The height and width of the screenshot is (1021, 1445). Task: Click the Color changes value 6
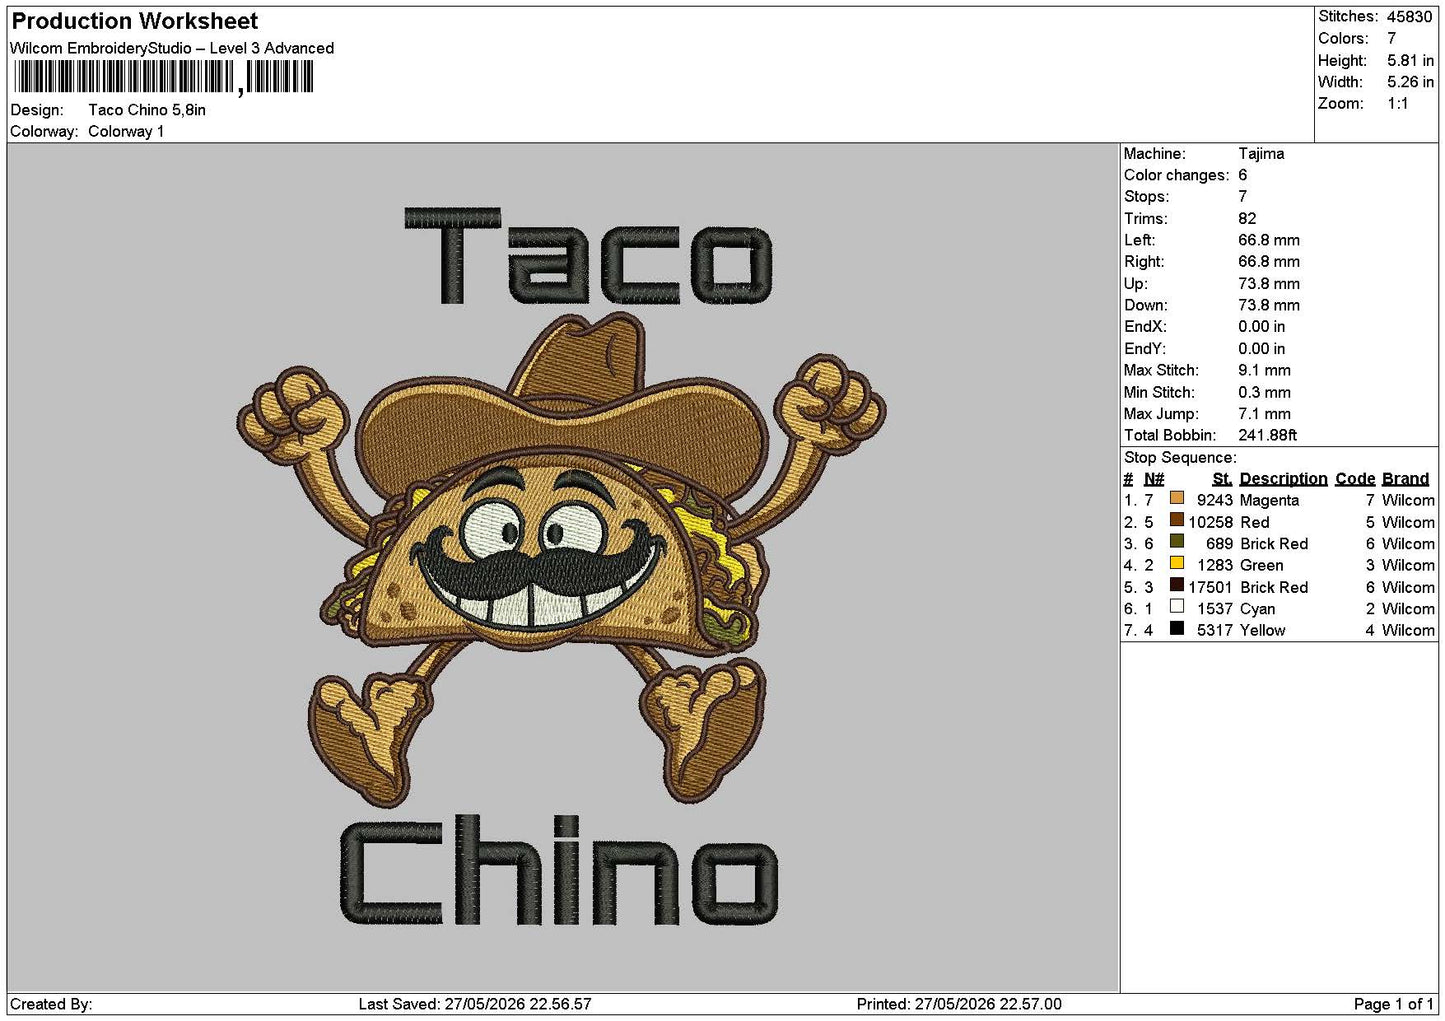coord(1243,176)
